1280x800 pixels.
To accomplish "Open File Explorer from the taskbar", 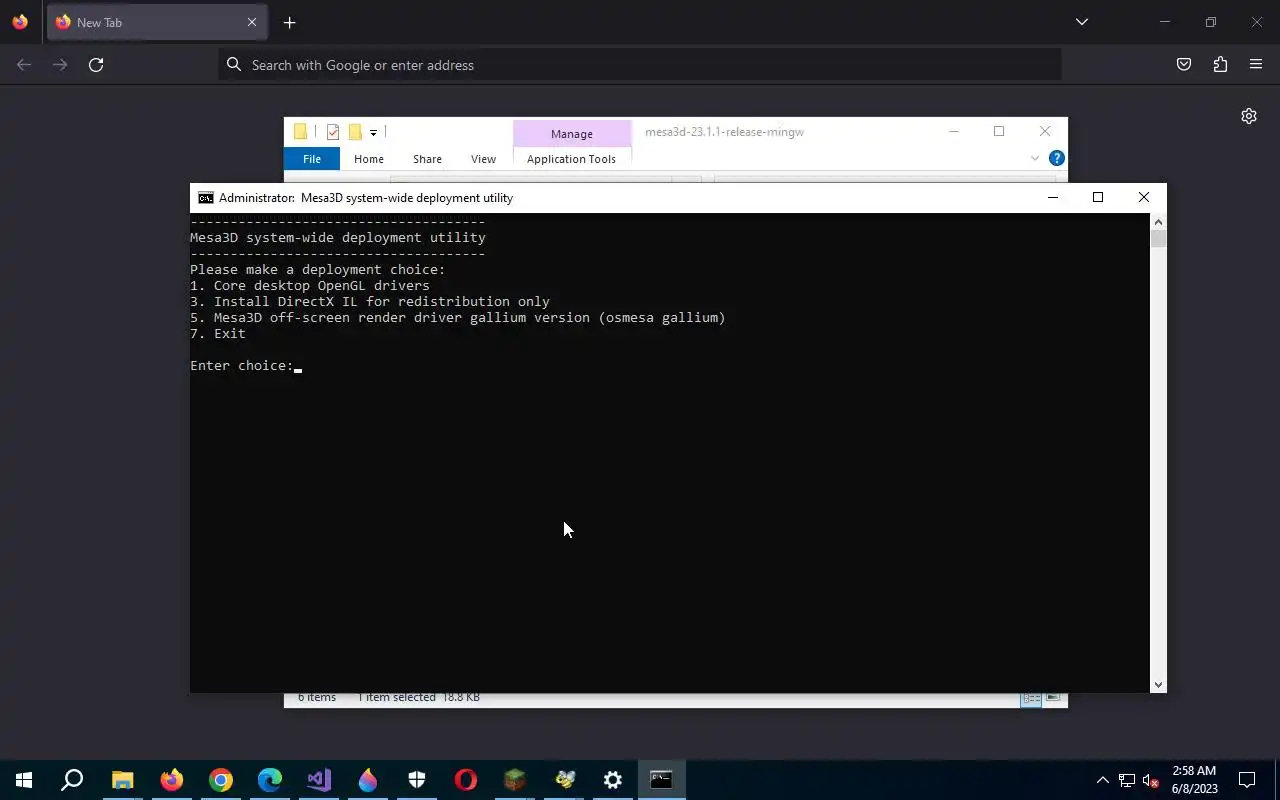I will pos(122,780).
